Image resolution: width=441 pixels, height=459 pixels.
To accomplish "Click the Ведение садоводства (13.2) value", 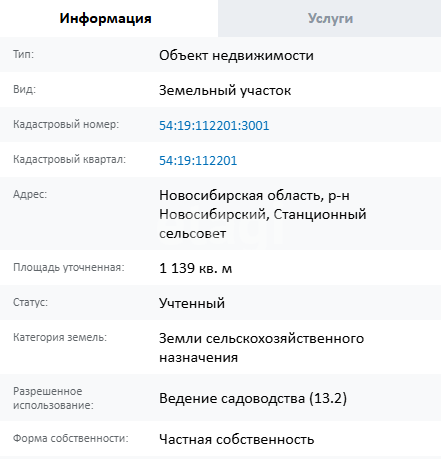I will coord(253,398).
